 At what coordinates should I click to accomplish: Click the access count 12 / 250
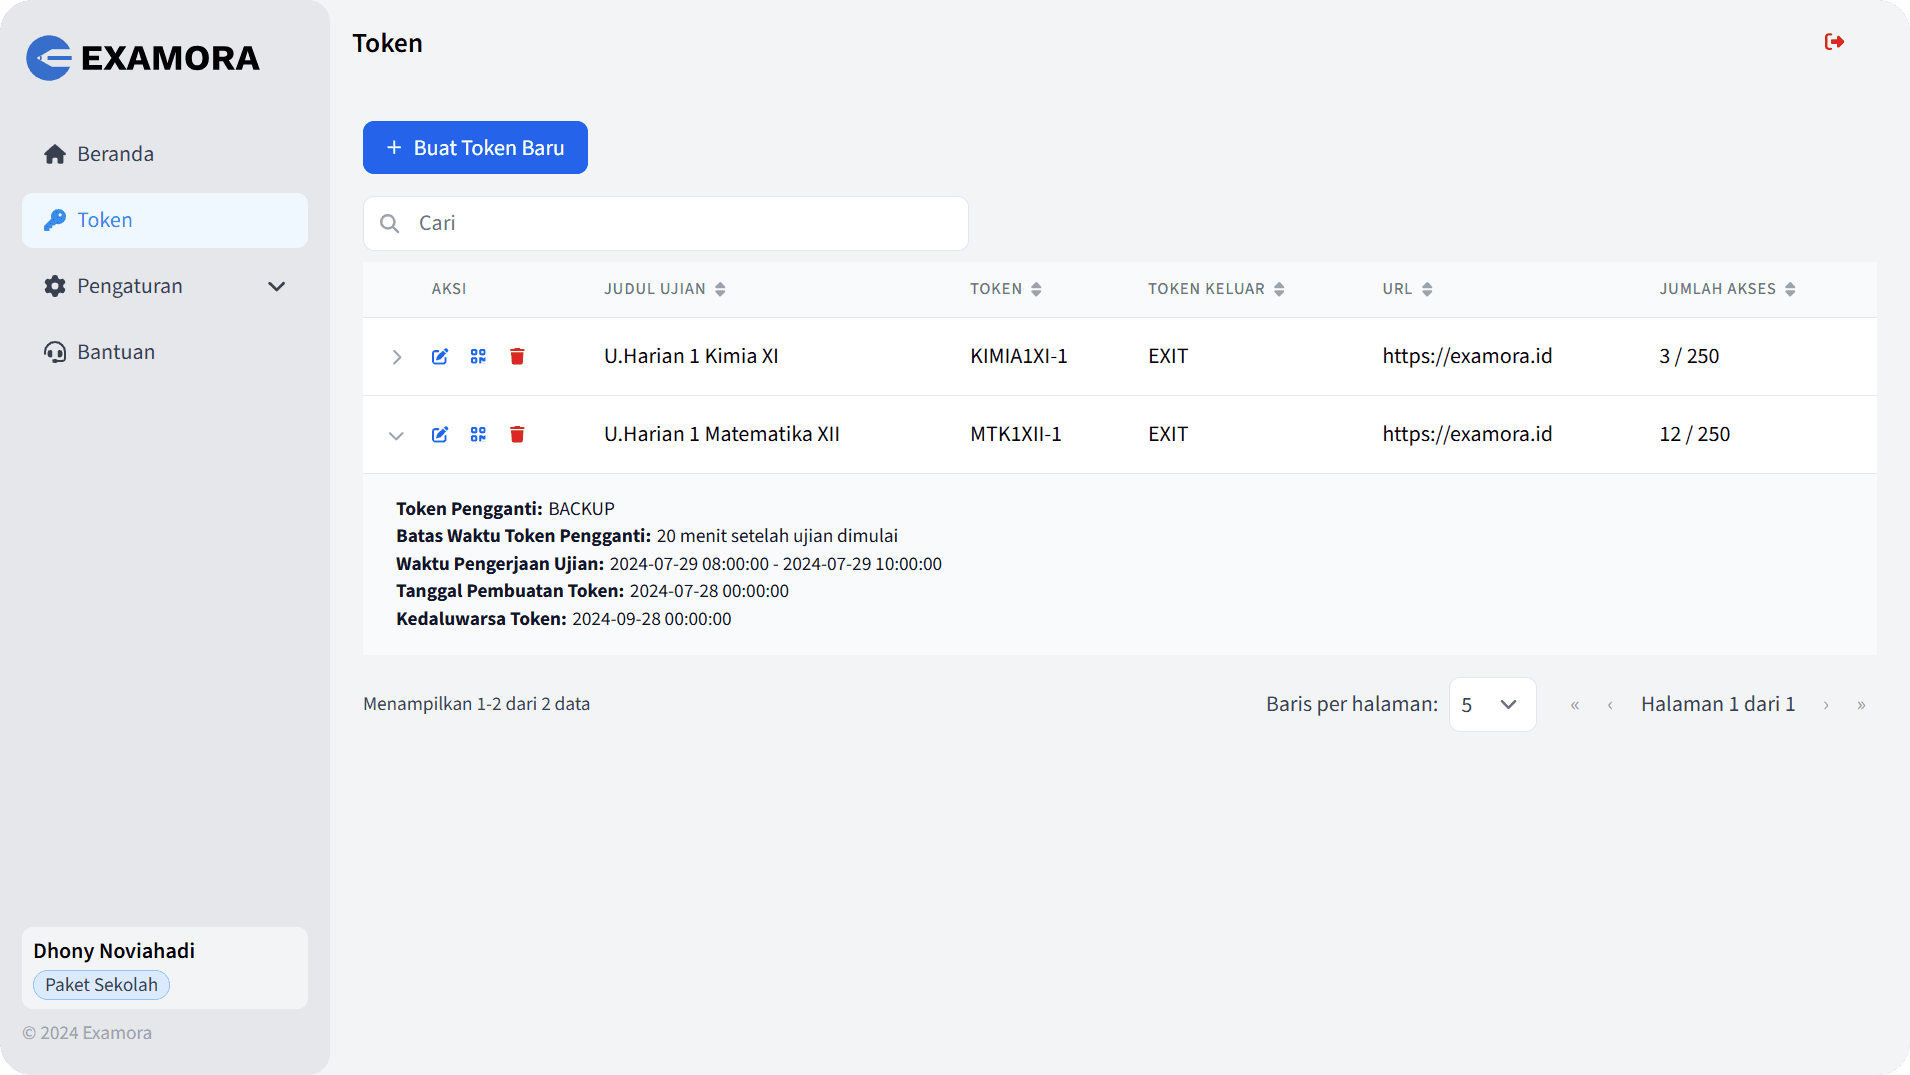(1694, 434)
